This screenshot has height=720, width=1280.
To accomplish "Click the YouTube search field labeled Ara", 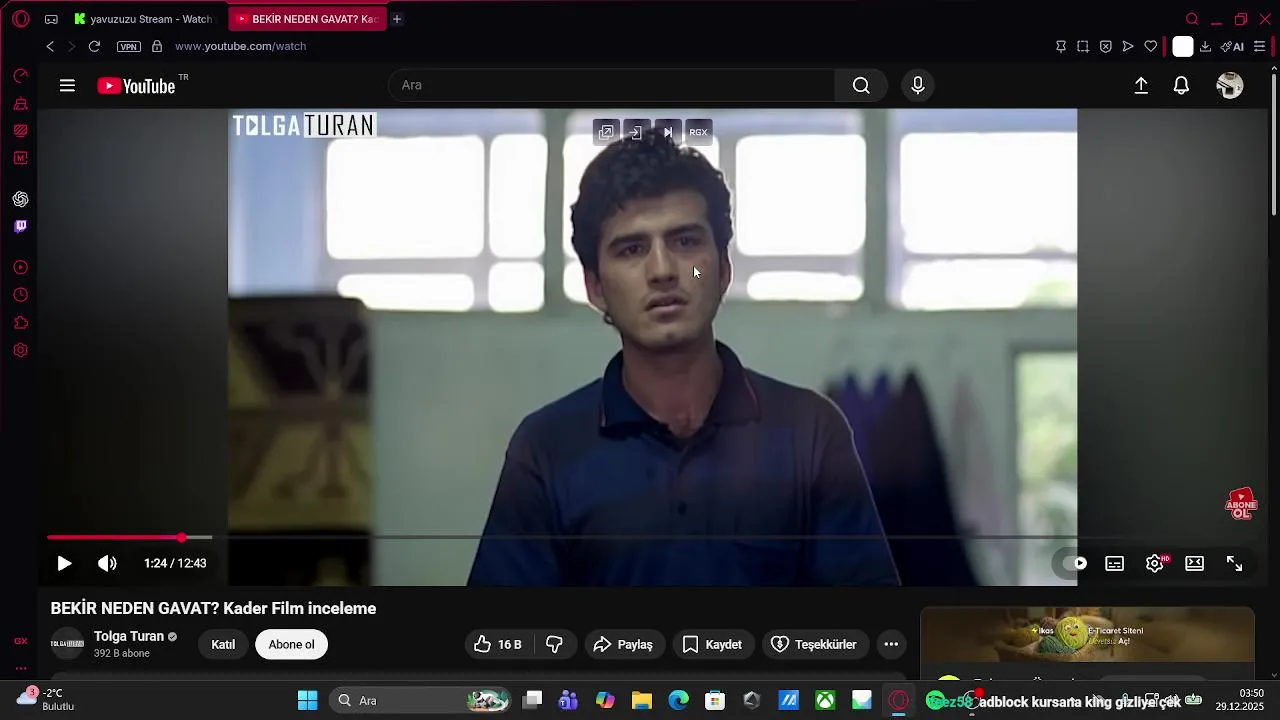I will (x=611, y=86).
